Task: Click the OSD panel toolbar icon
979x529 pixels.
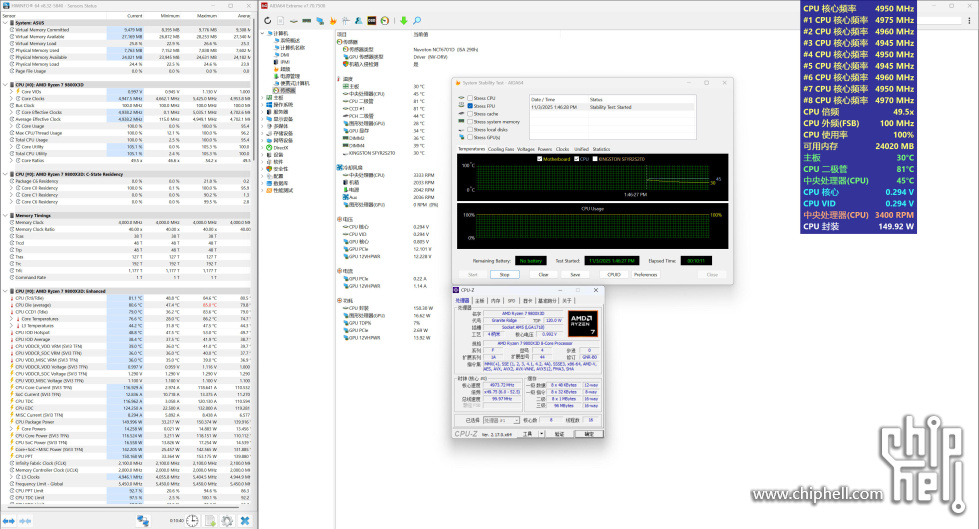Action: [x=371, y=19]
